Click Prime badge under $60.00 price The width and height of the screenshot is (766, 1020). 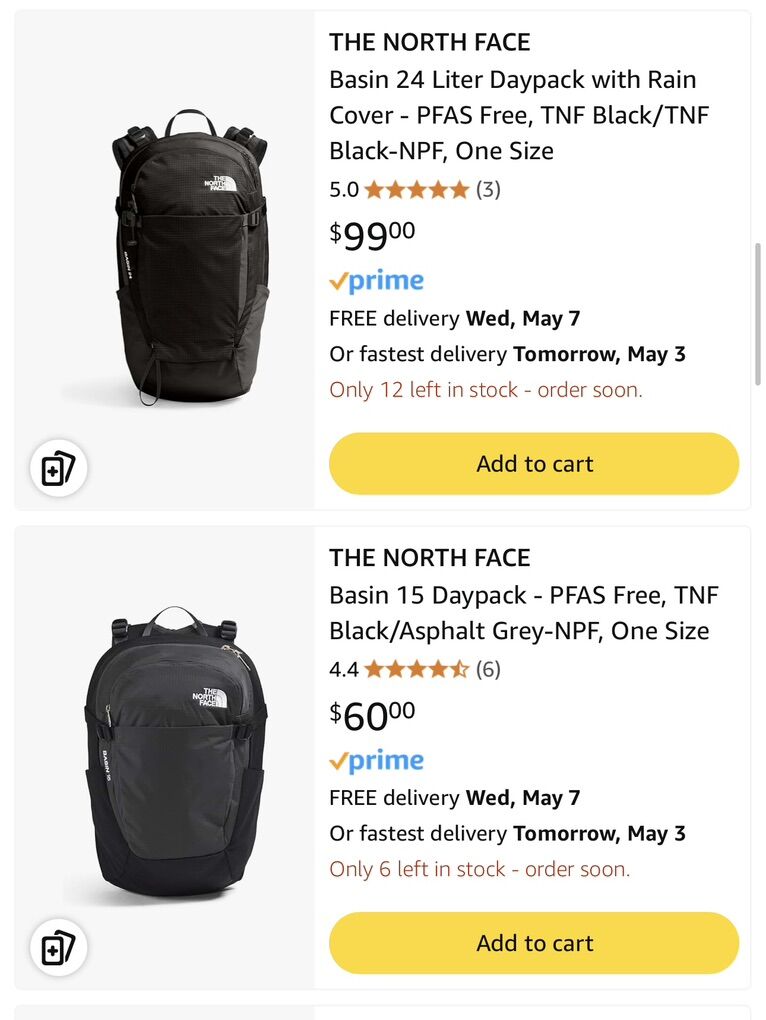[377, 761]
